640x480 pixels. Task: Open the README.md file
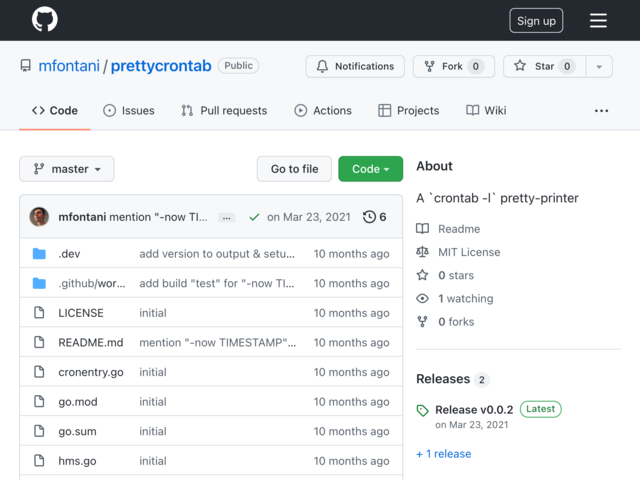click(x=91, y=342)
